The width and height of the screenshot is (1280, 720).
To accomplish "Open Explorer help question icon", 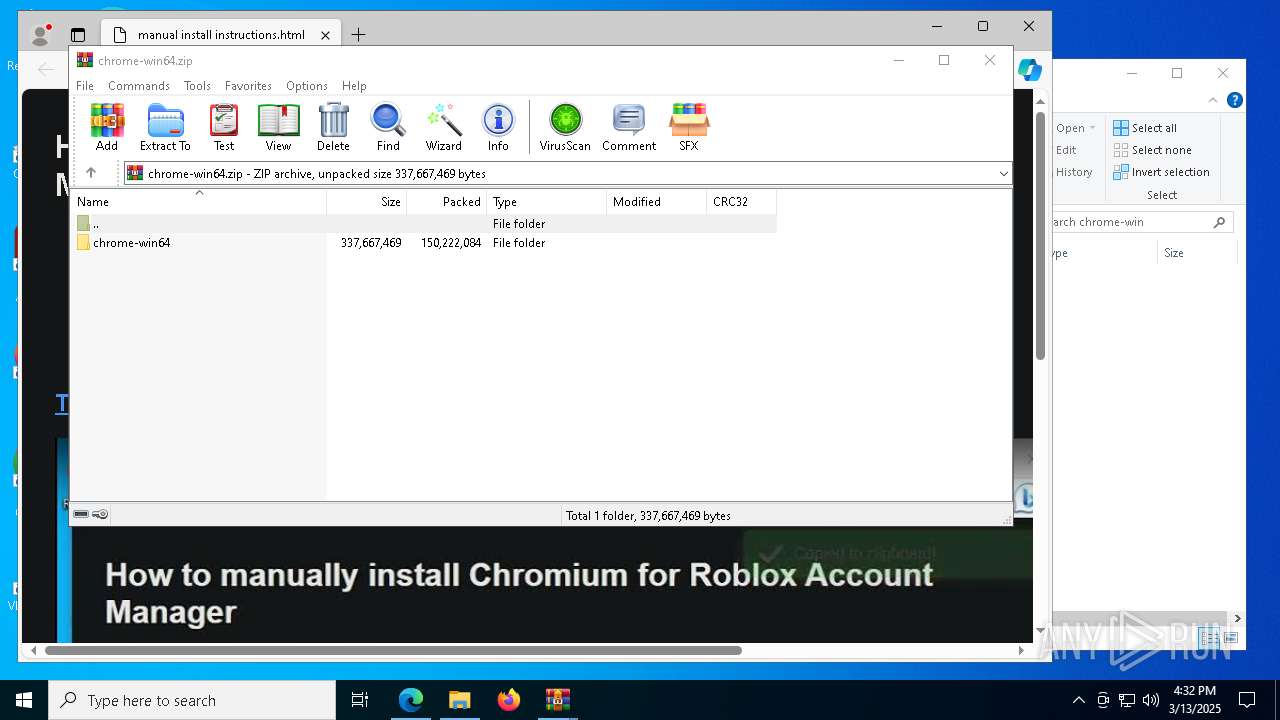I will coord(1235,100).
